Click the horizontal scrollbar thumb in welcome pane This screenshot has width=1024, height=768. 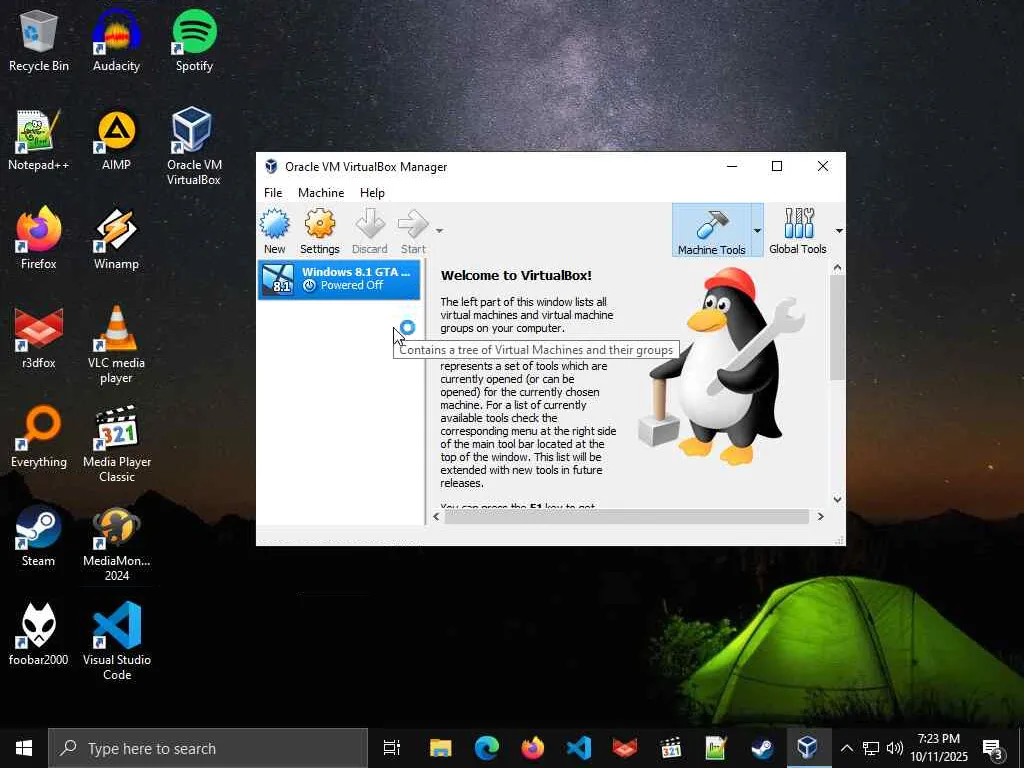tap(627, 517)
